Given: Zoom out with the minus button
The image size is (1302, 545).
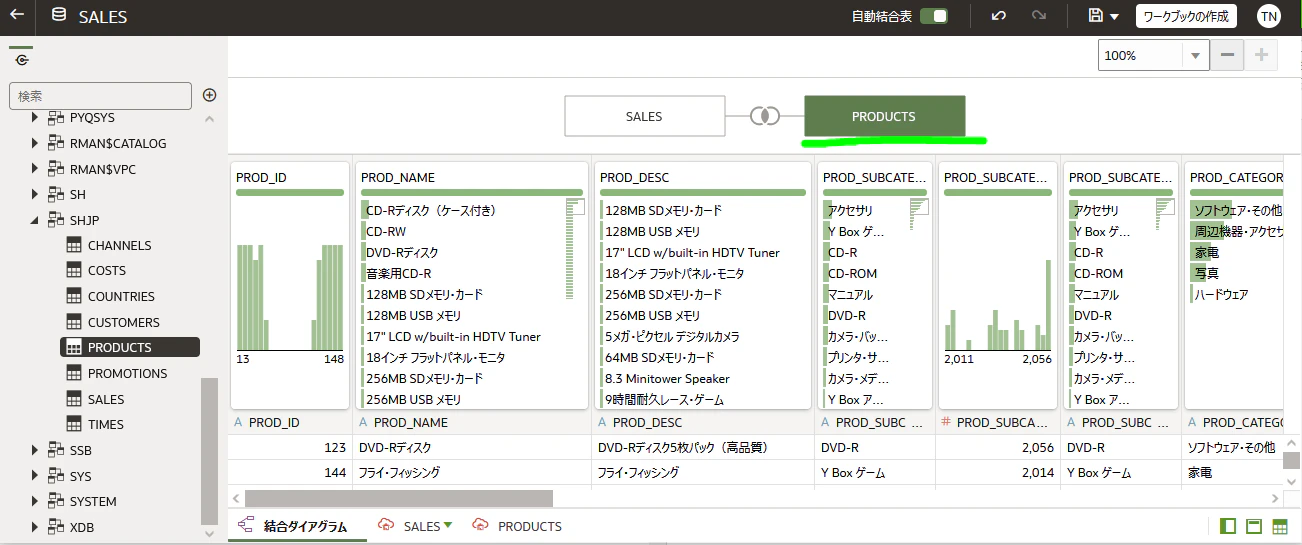Looking at the screenshot, I should tap(1228, 55).
